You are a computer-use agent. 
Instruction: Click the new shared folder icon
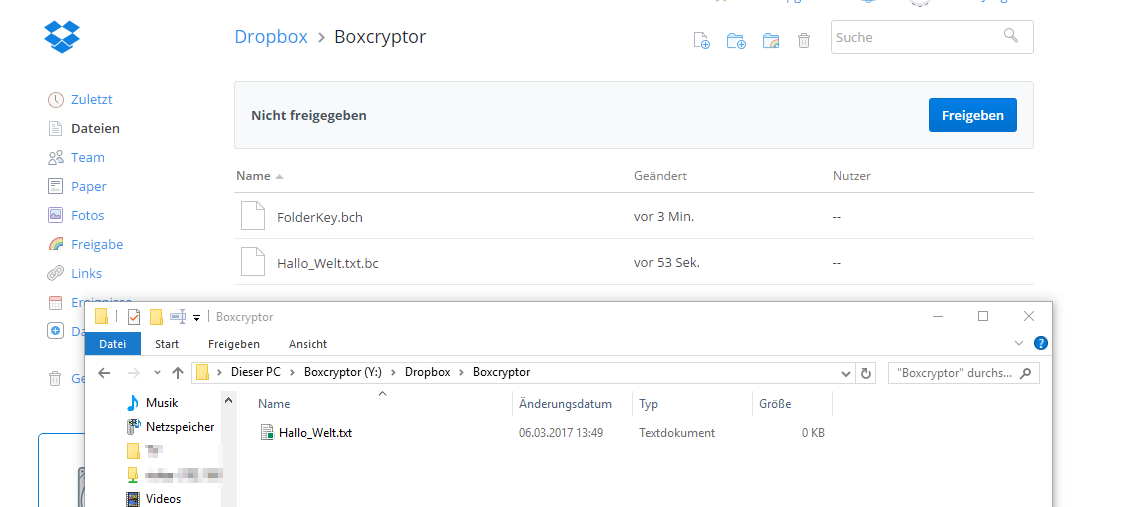(770, 40)
